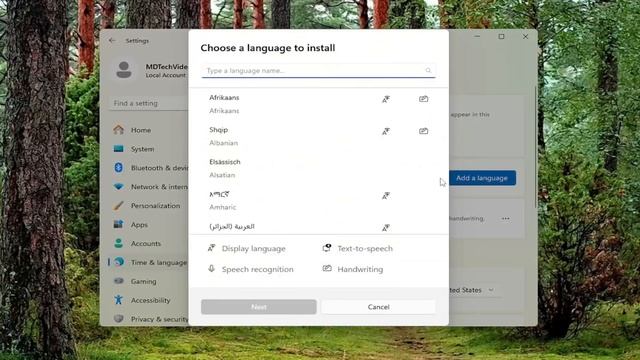
Task: Click the Network wifi icon
Action: coord(119,187)
